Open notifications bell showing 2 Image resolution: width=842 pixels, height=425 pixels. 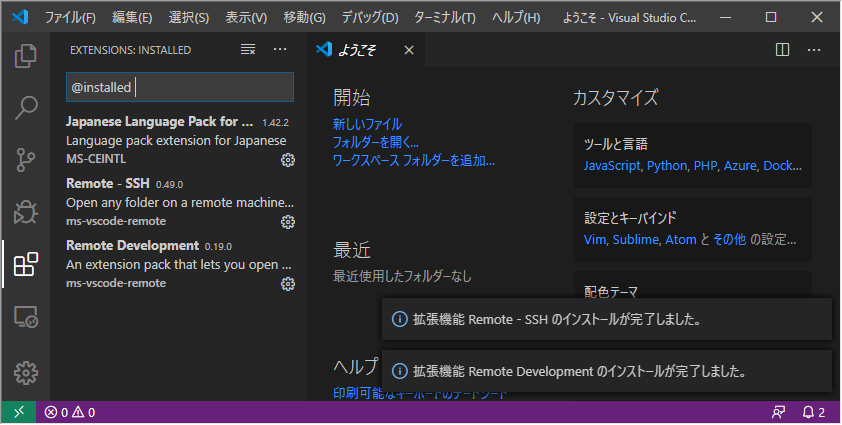[x=814, y=412]
